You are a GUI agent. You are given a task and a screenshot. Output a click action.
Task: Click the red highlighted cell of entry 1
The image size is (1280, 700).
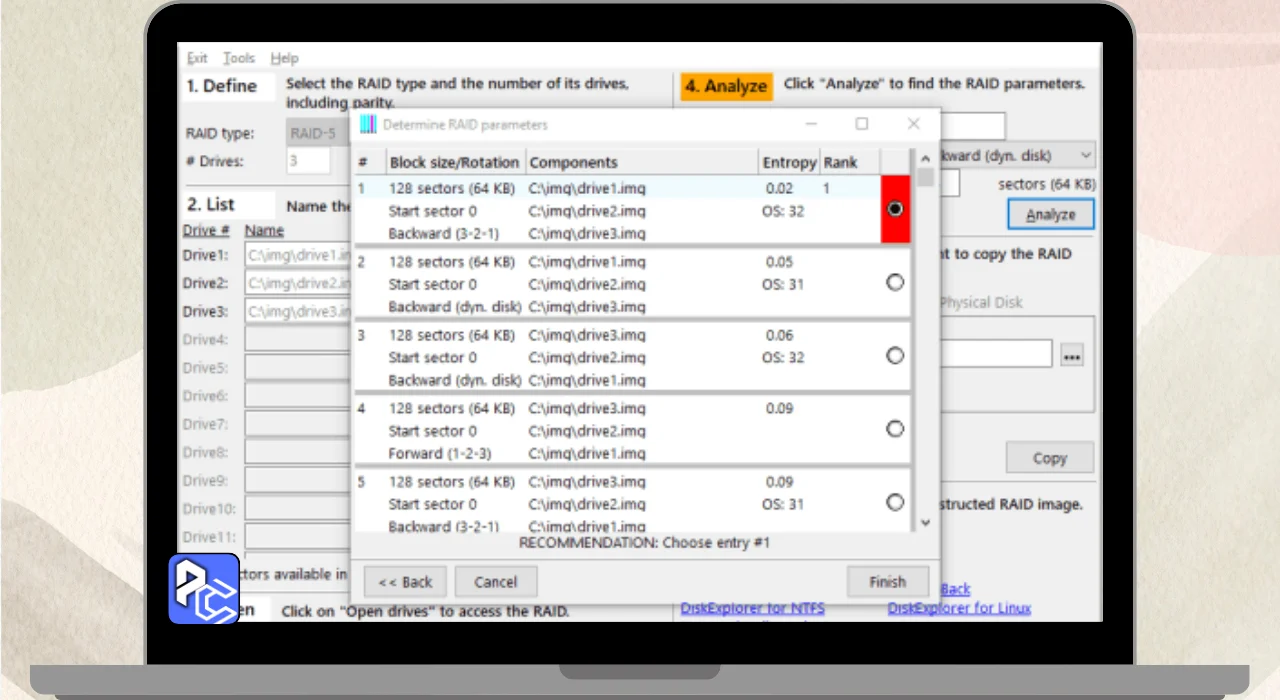click(x=895, y=209)
